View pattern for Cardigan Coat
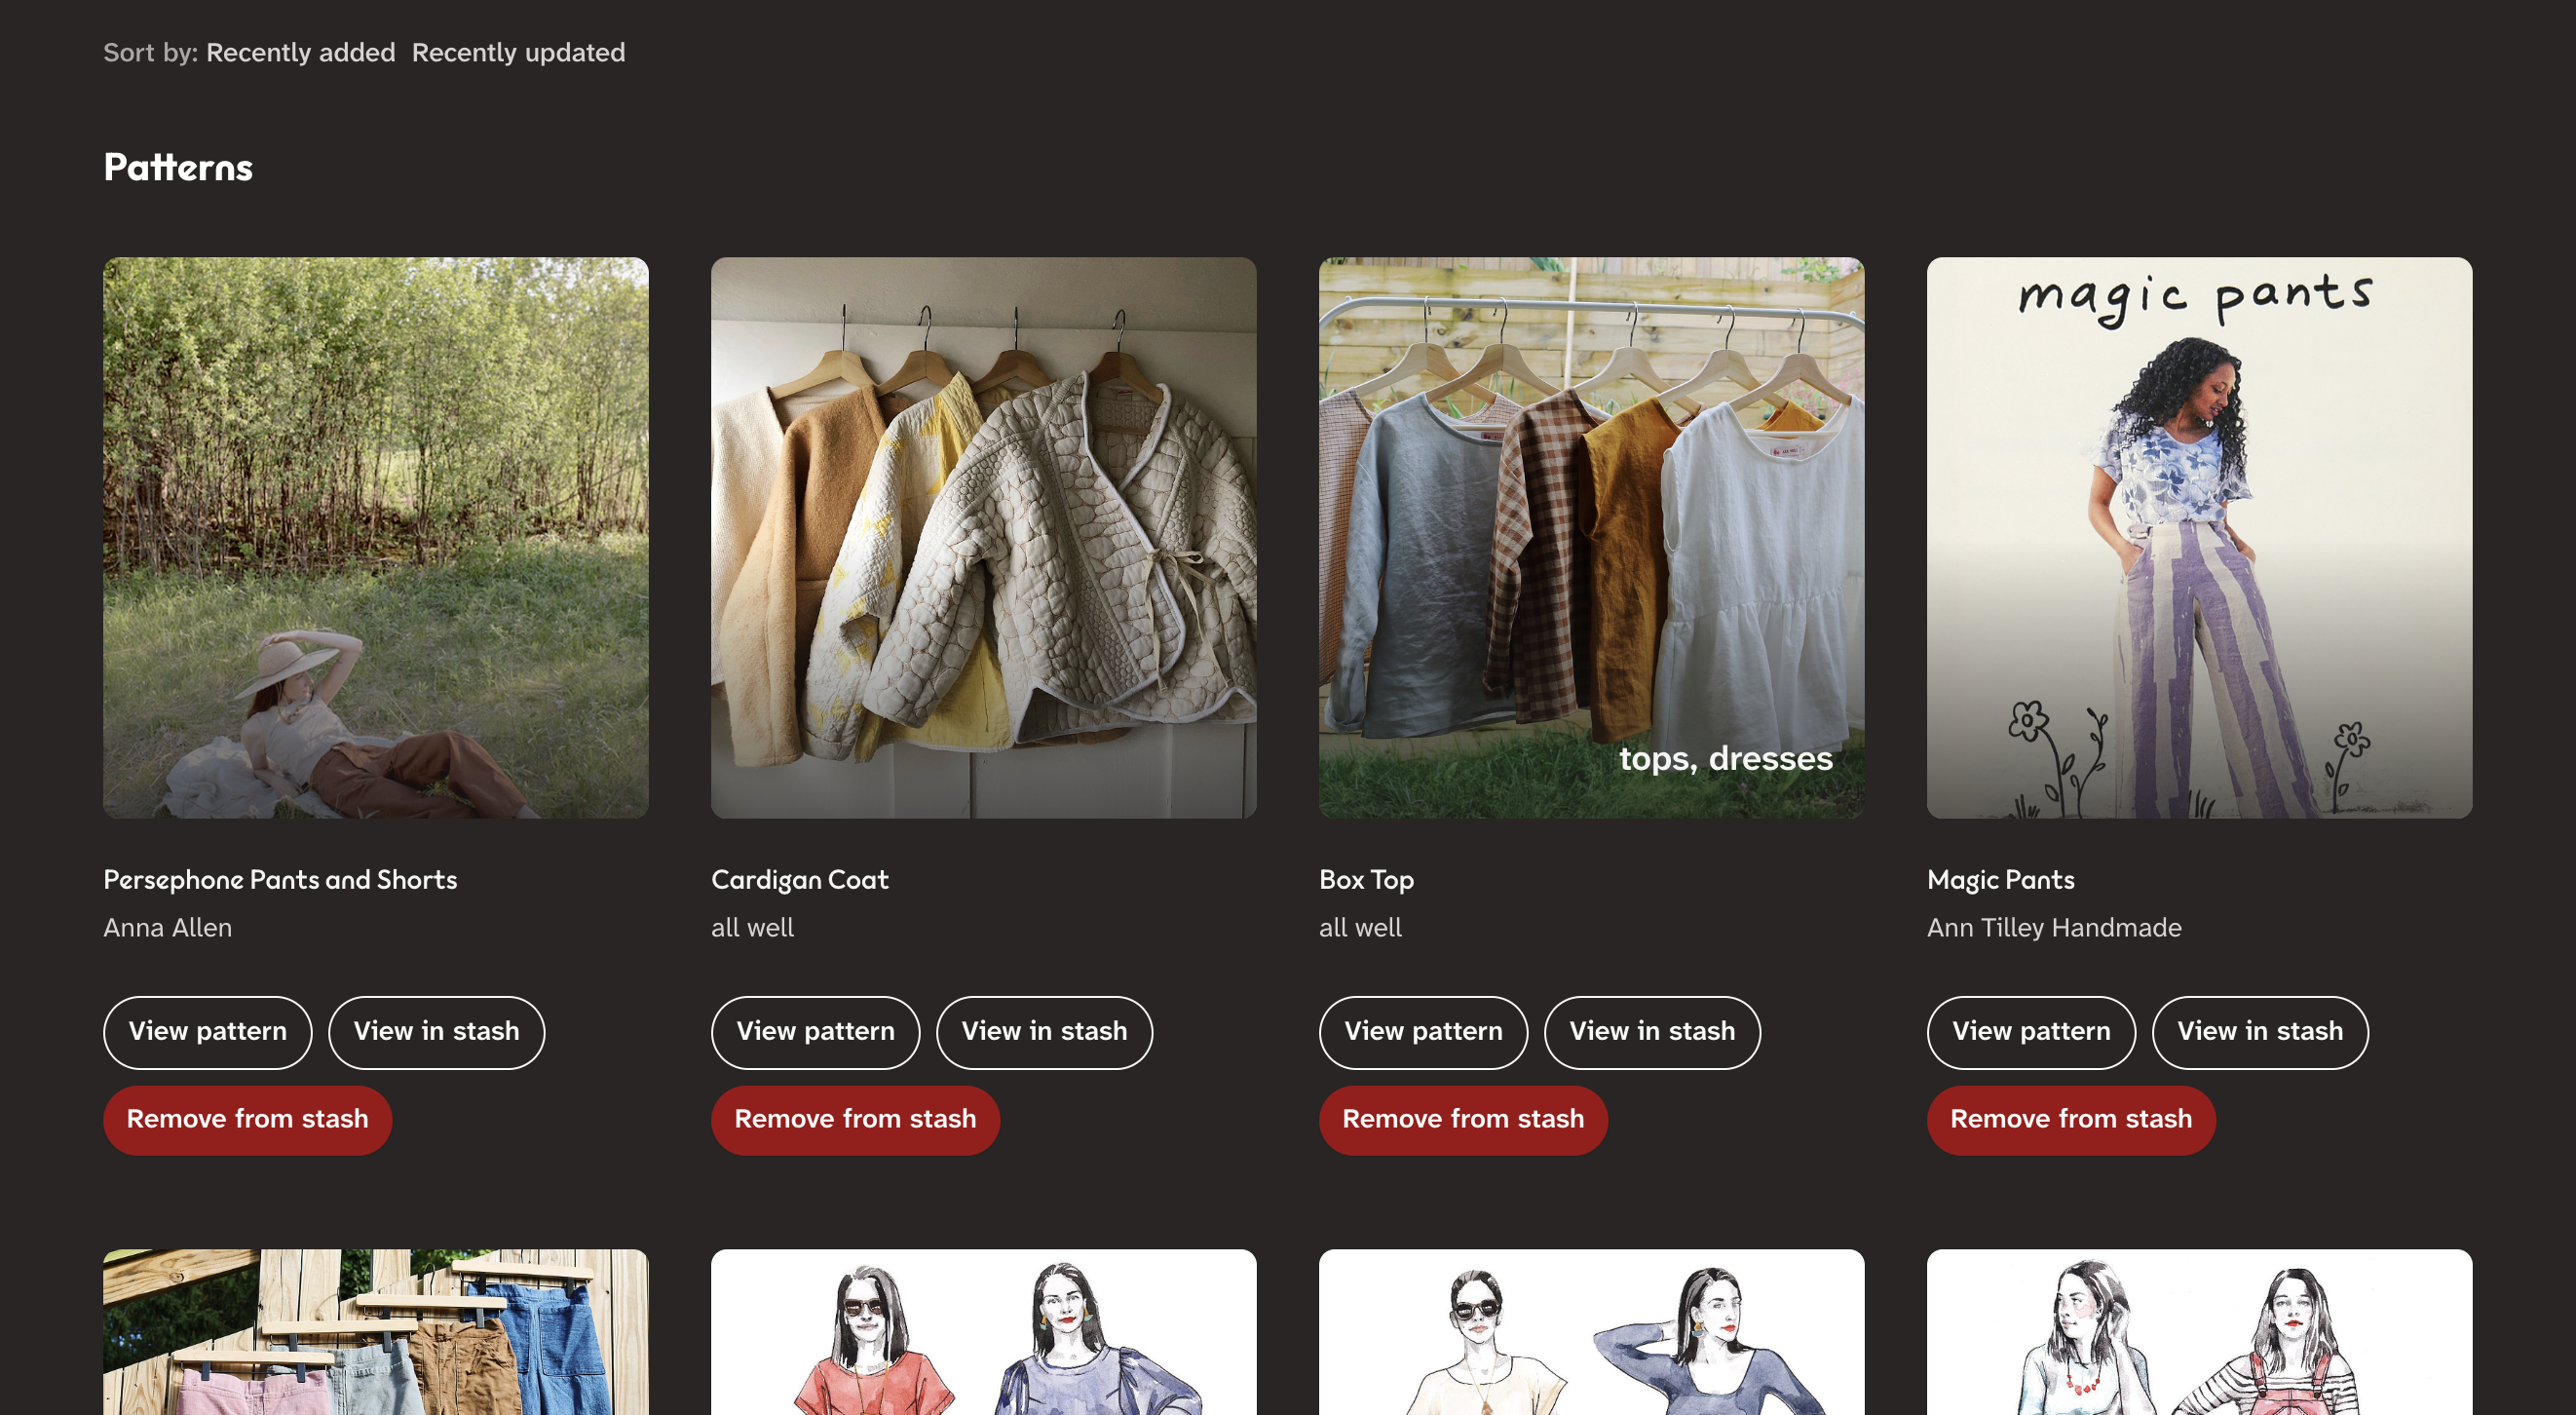The height and width of the screenshot is (1415, 2576). (x=815, y=1031)
